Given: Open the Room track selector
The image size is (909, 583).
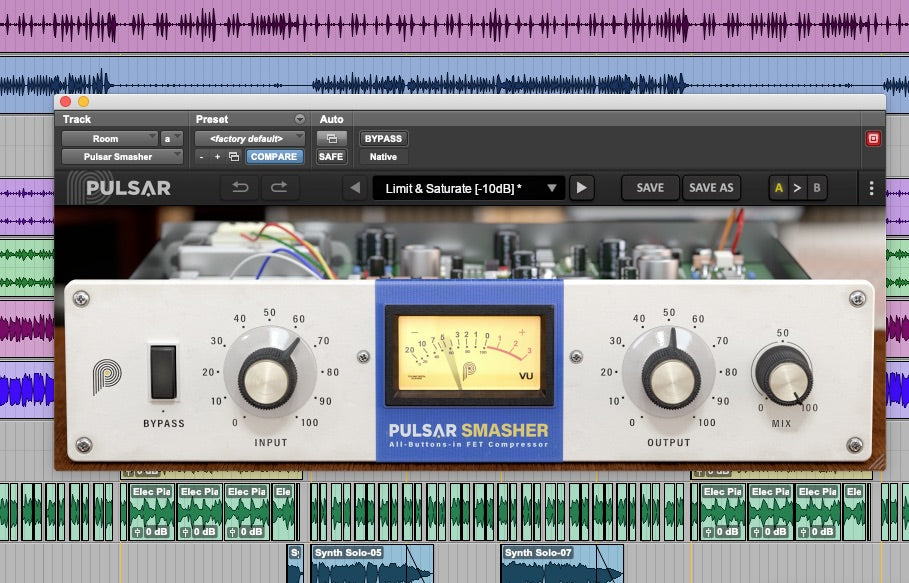Looking at the screenshot, I should (110, 139).
